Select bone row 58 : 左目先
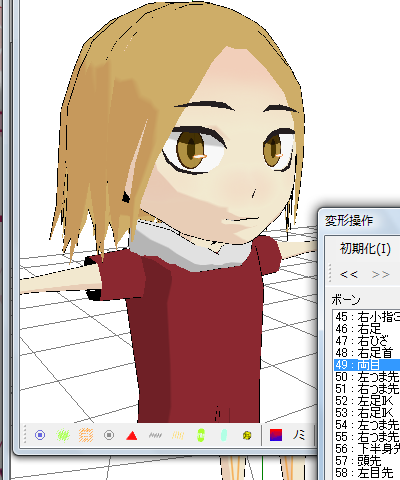Screen dimensions: 400x480 tap(366, 473)
